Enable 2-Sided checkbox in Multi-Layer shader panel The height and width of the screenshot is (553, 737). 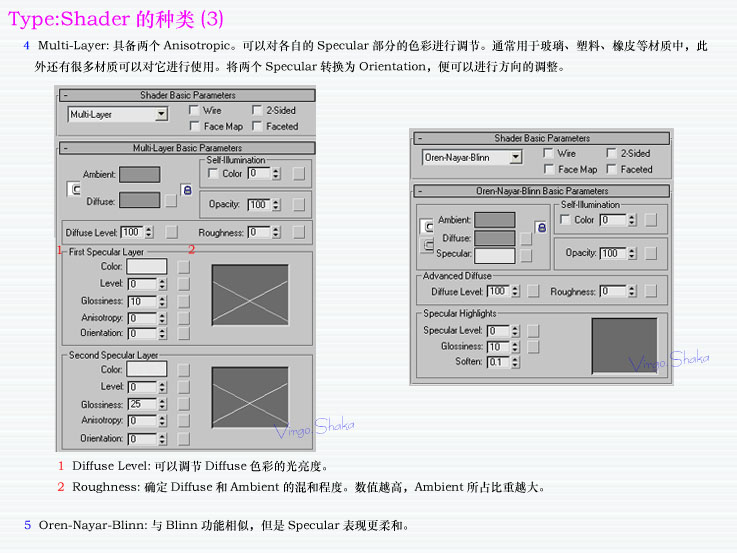(x=257, y=110)
